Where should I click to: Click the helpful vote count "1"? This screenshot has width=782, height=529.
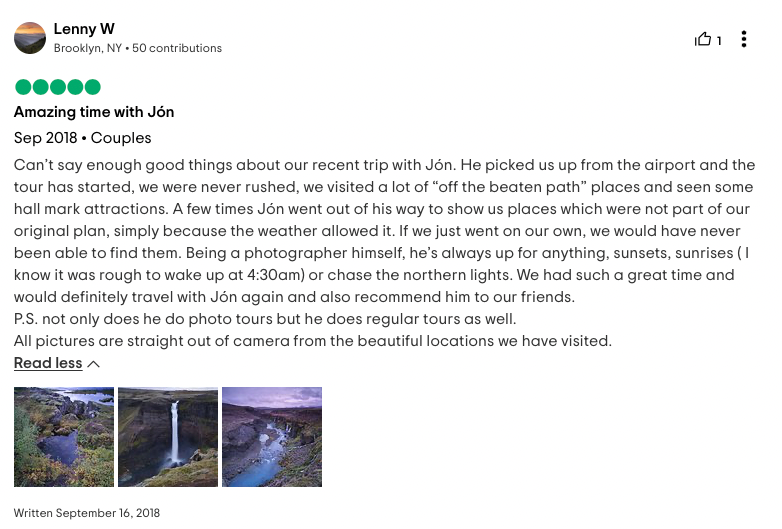[x=719, y=41]
